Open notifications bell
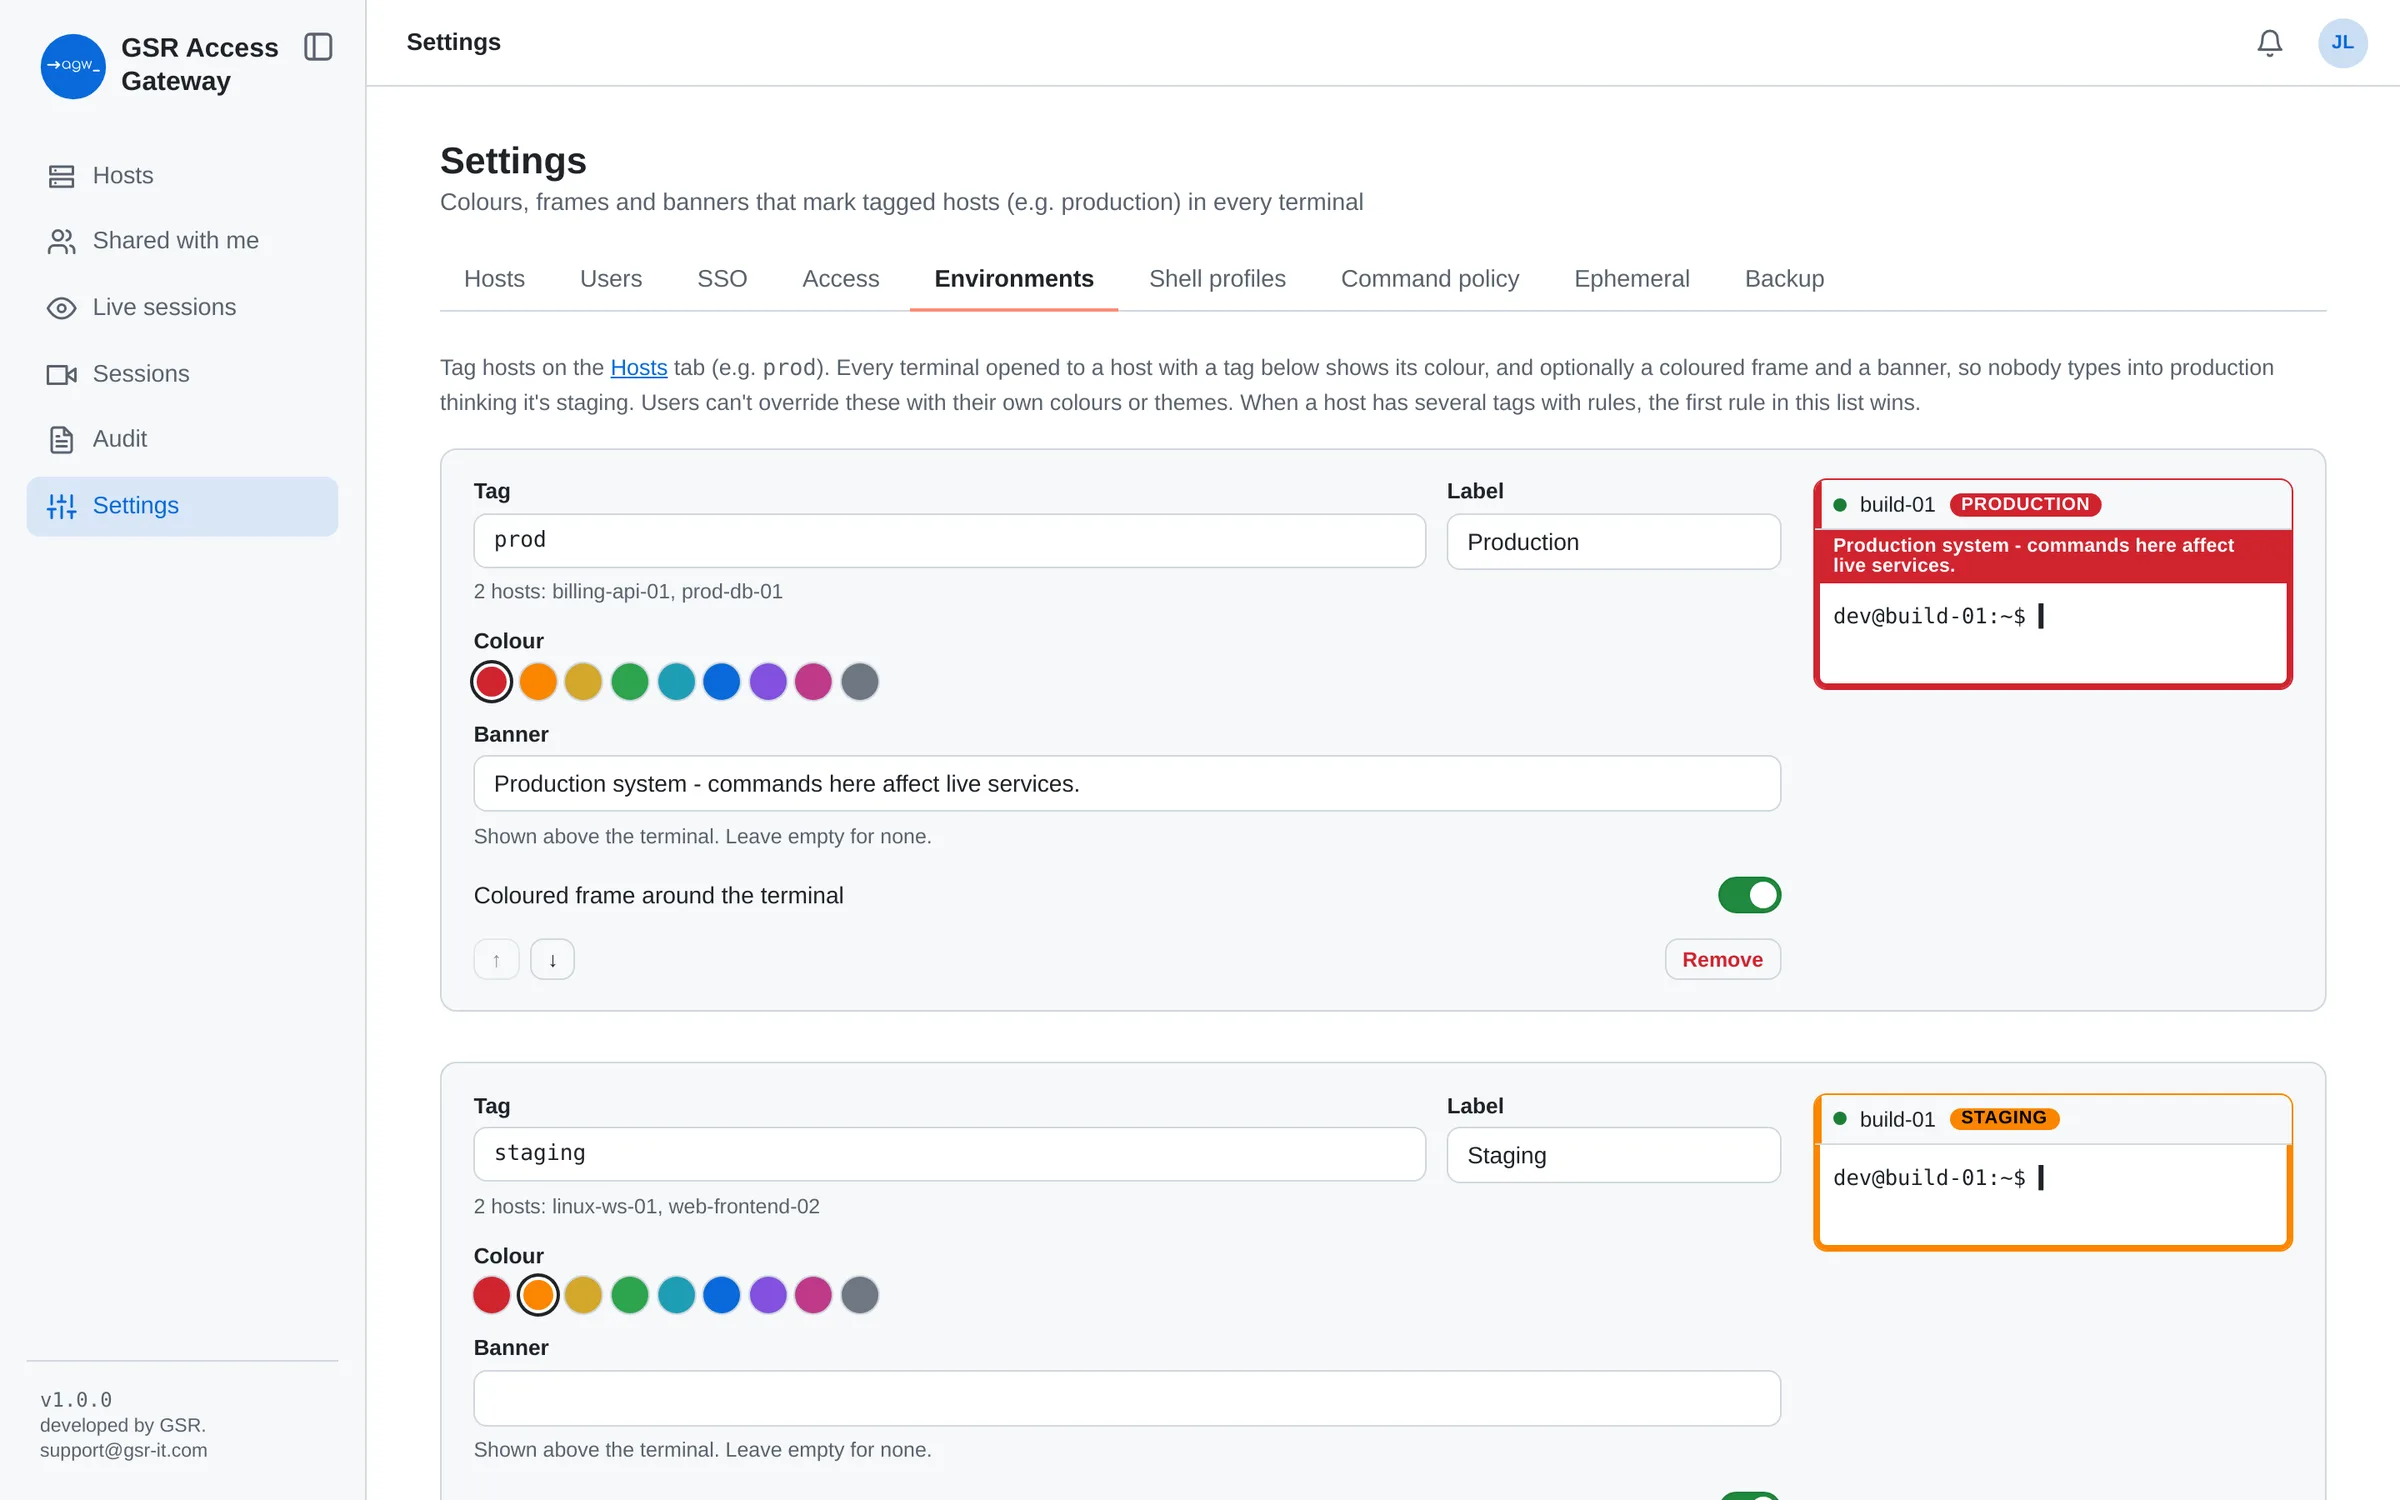The height and width of the screenshot is (1500, 2400). click(x=2269, y=43)
